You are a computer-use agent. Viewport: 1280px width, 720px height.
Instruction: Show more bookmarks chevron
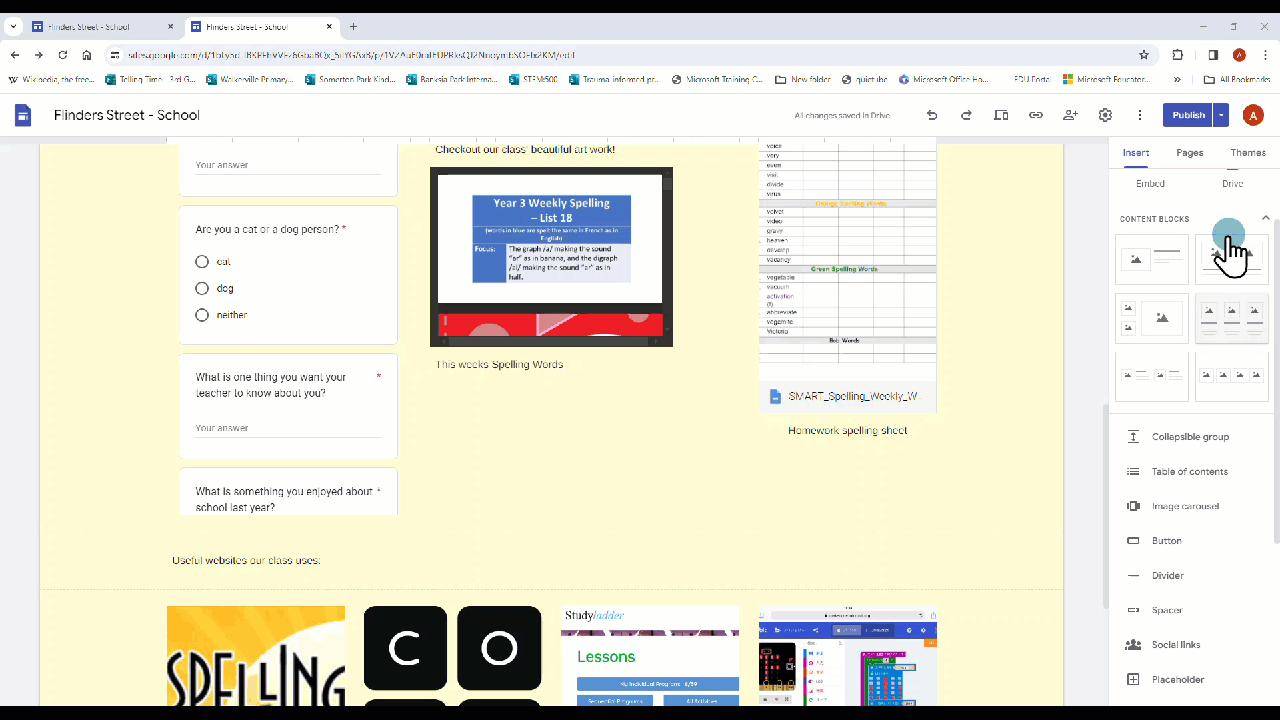click(x=1177, y=79)
